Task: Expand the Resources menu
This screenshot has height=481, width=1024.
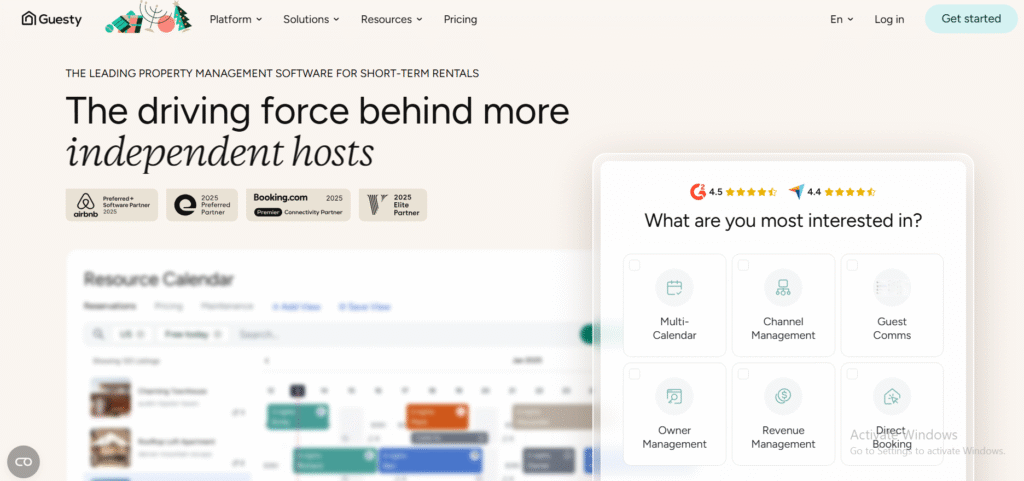Action: tap(391, 19)
